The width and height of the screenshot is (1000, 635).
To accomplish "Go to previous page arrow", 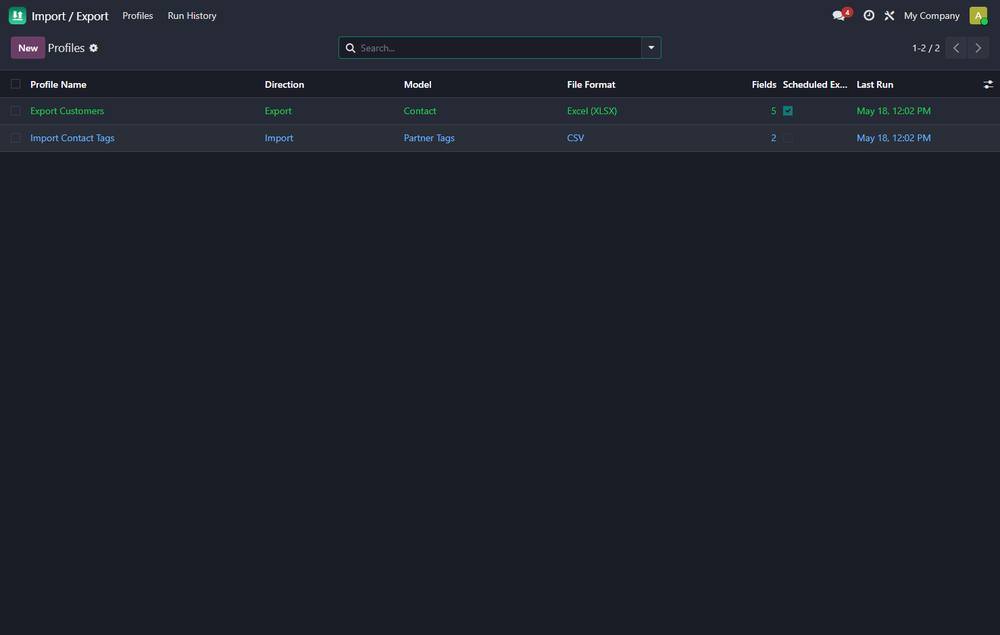I will pos(956,48).
